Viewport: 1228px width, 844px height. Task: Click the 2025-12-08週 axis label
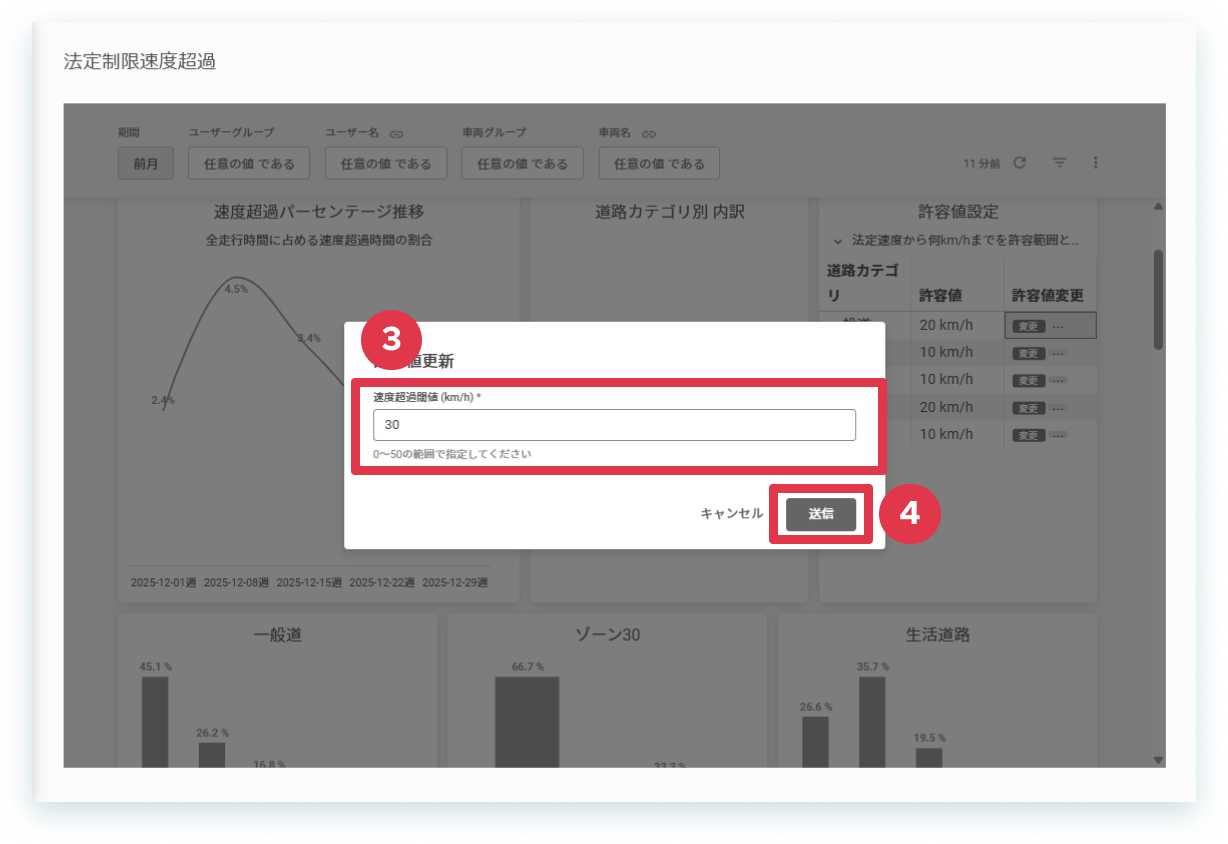(237, 582)
